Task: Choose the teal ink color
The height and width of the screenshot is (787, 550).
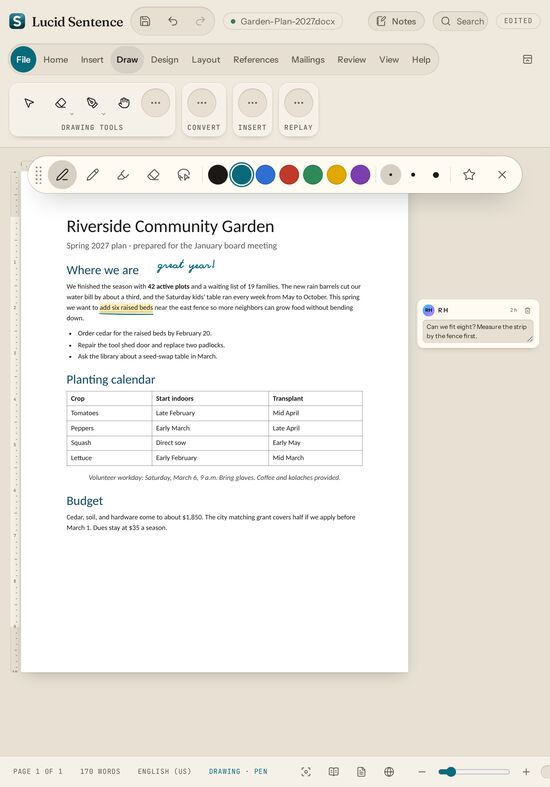Action: tap(241, 175)
